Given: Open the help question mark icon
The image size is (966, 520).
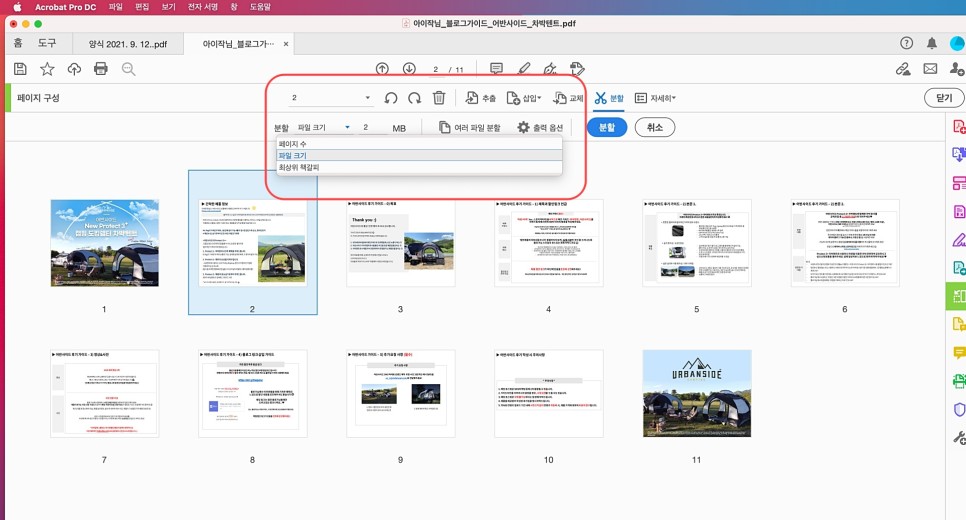Looking at the screenshot, I should click(906, 43).
